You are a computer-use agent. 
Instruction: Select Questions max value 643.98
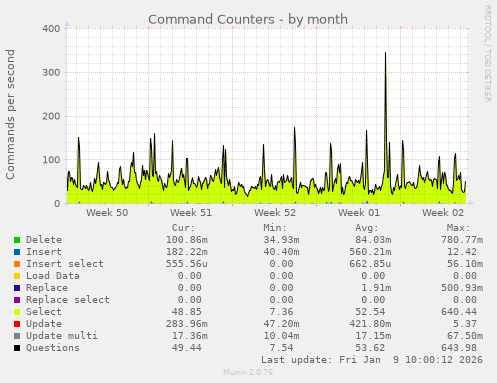coord(459,348)
